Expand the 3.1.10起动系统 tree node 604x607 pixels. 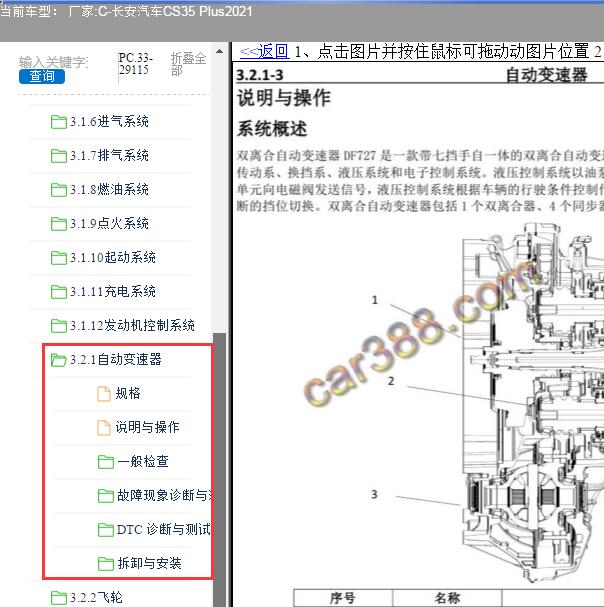point(113,258)
